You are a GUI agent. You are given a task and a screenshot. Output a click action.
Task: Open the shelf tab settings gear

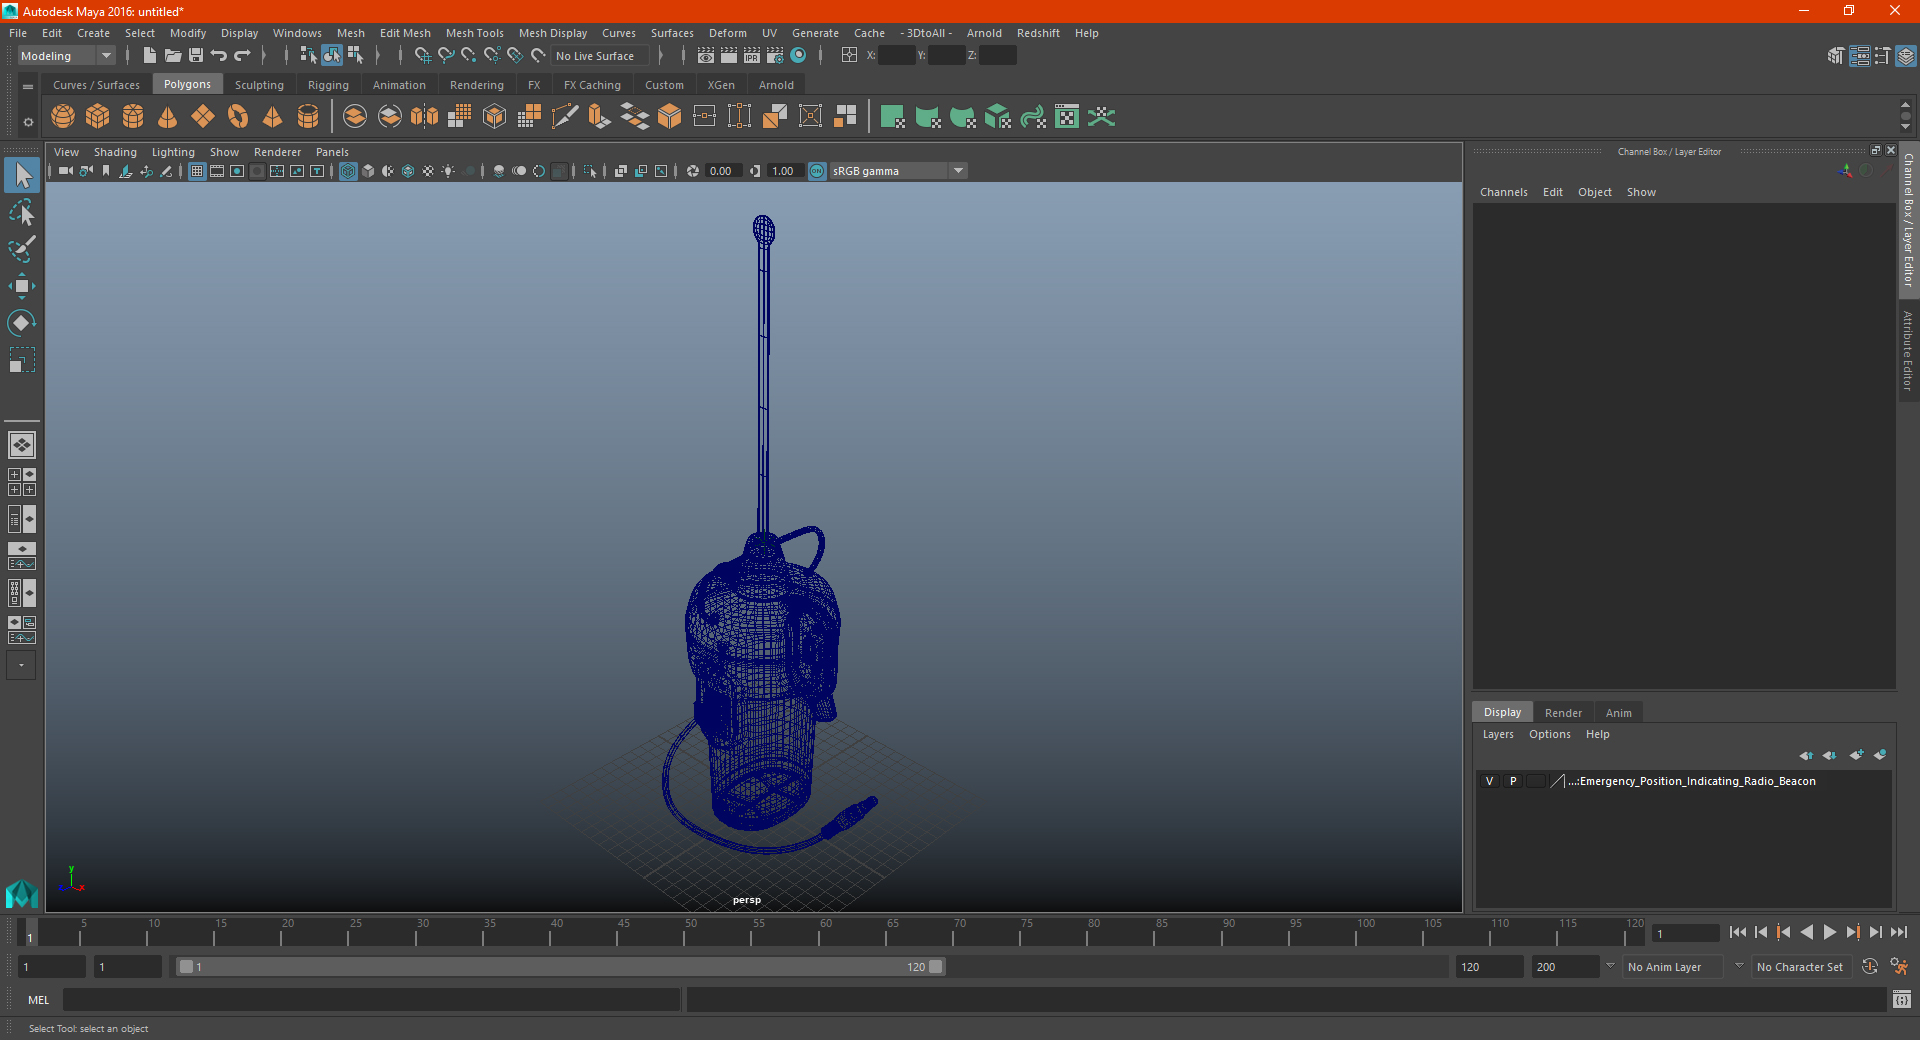click(28, 122)
